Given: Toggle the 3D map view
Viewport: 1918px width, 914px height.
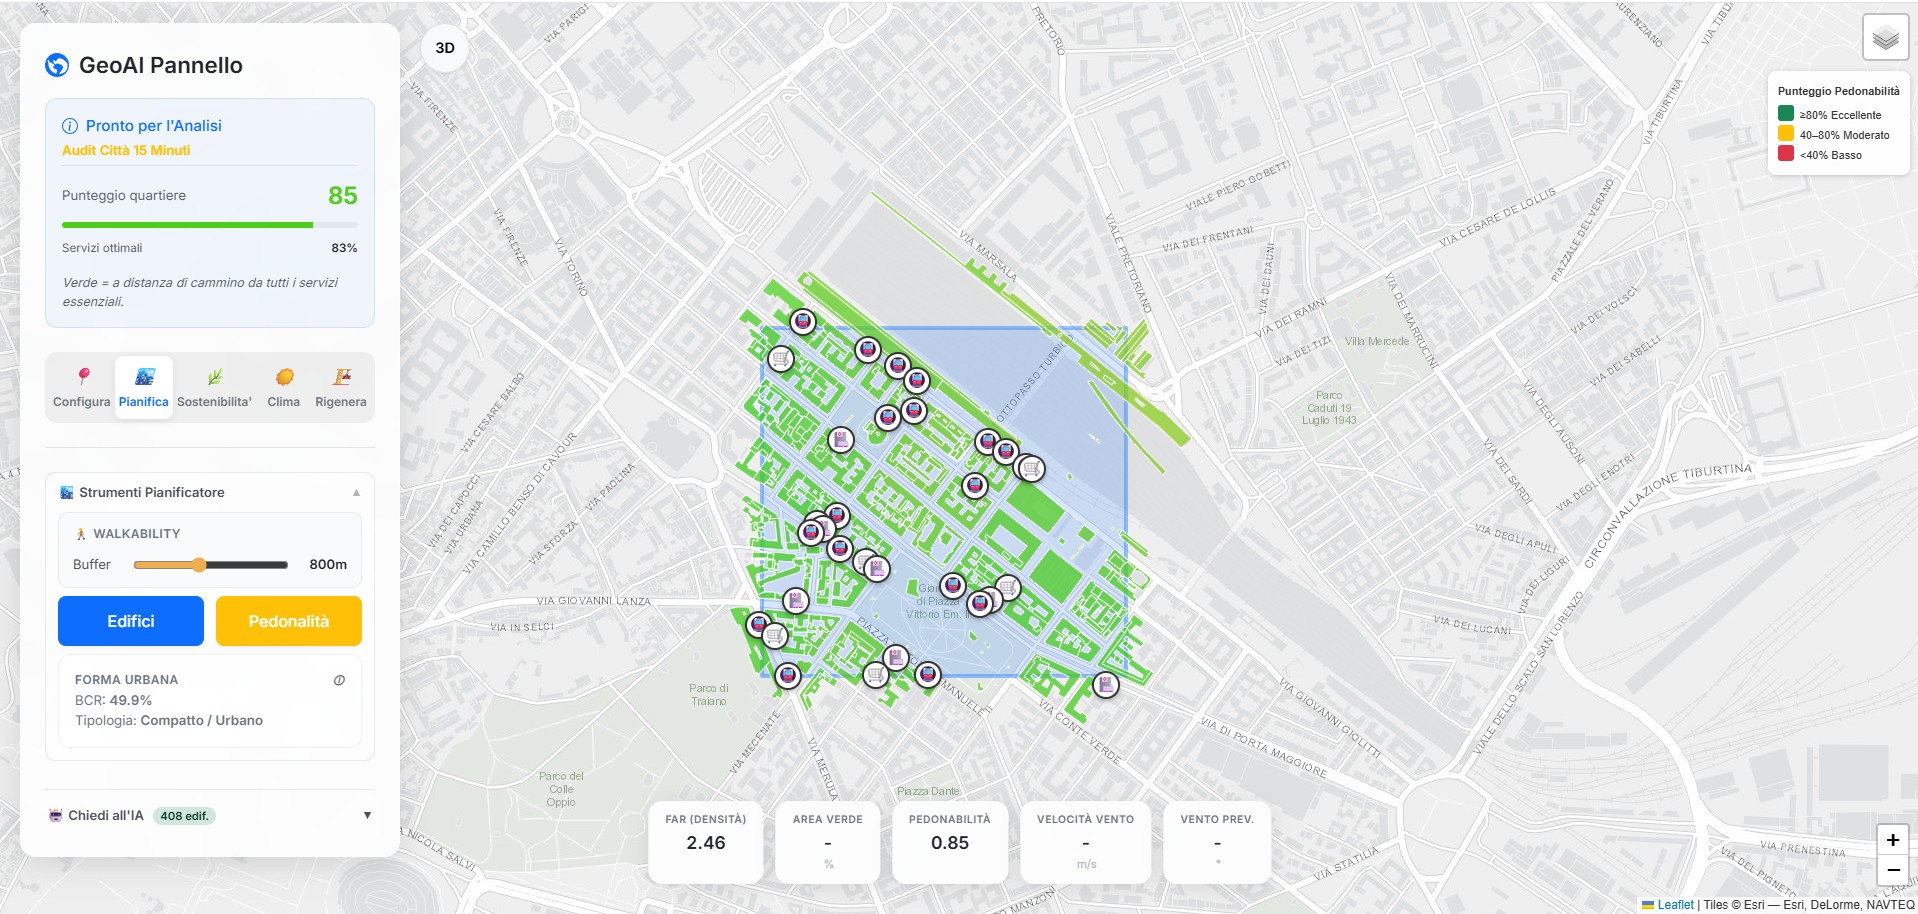Looking at the screenshot, I should 445,48.
